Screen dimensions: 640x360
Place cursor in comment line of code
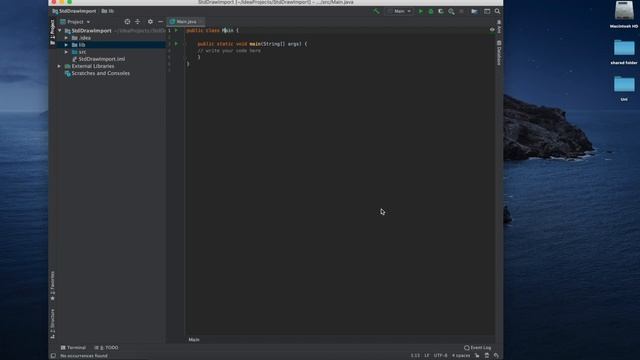pos(229,51)
